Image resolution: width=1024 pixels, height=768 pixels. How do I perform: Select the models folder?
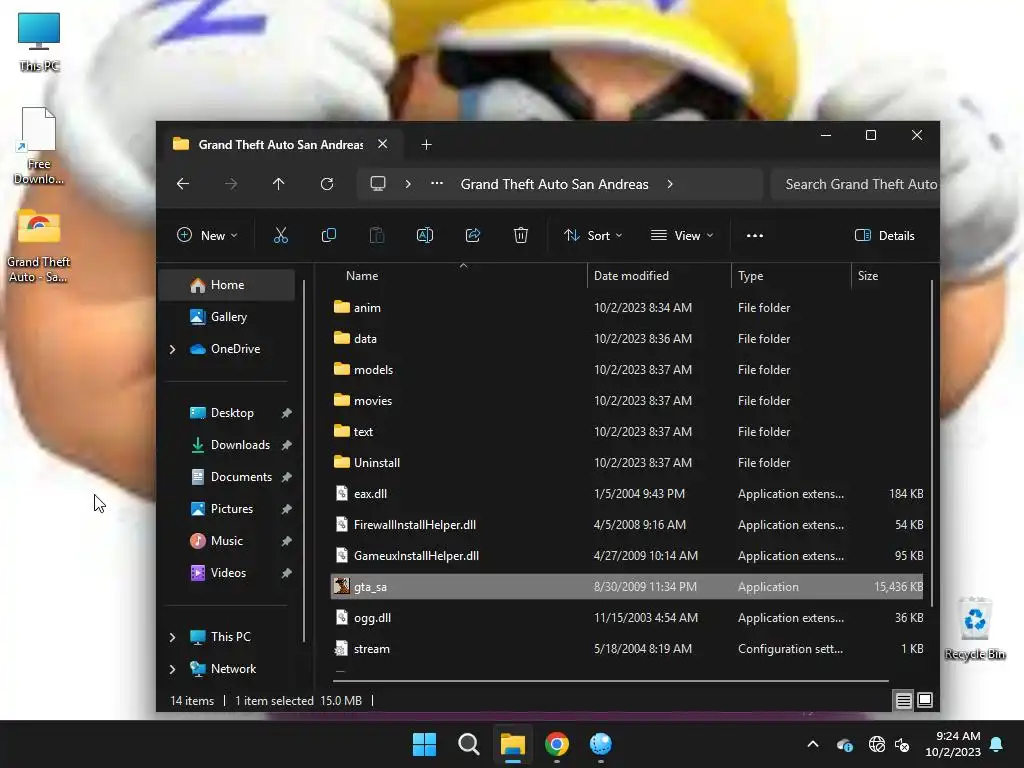627,370
